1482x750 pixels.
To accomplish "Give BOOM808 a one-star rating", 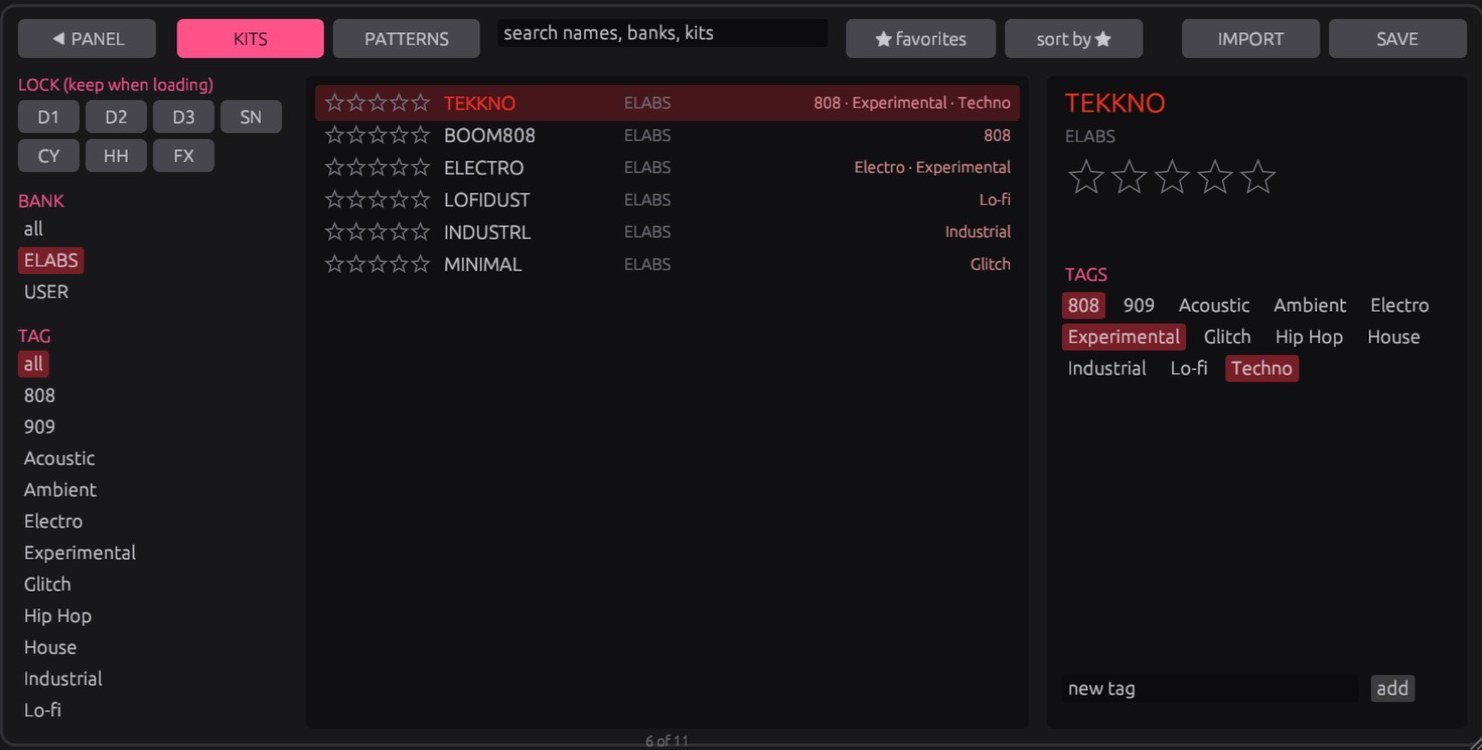I will 335,135.
